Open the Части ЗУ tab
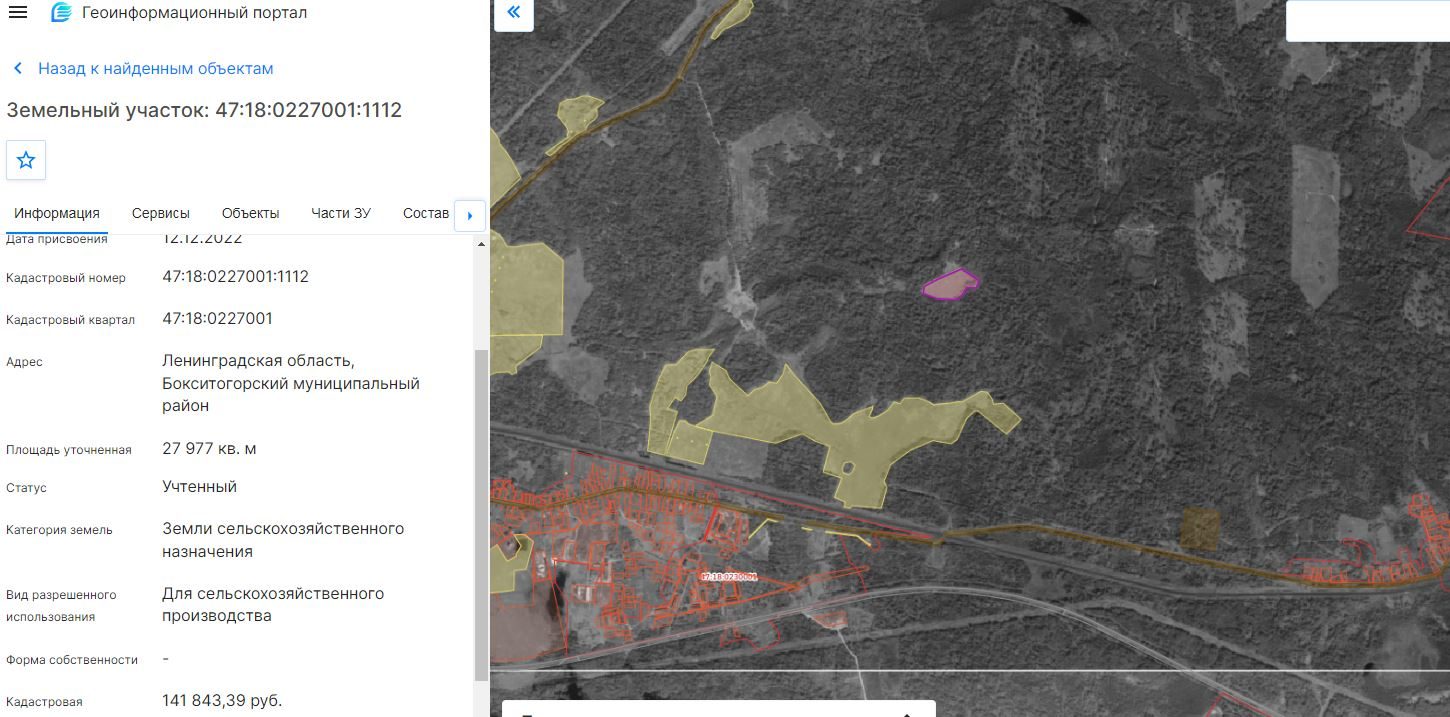Screen dimensions: 1450x717 pyautogui.click(x=341, y=213)
